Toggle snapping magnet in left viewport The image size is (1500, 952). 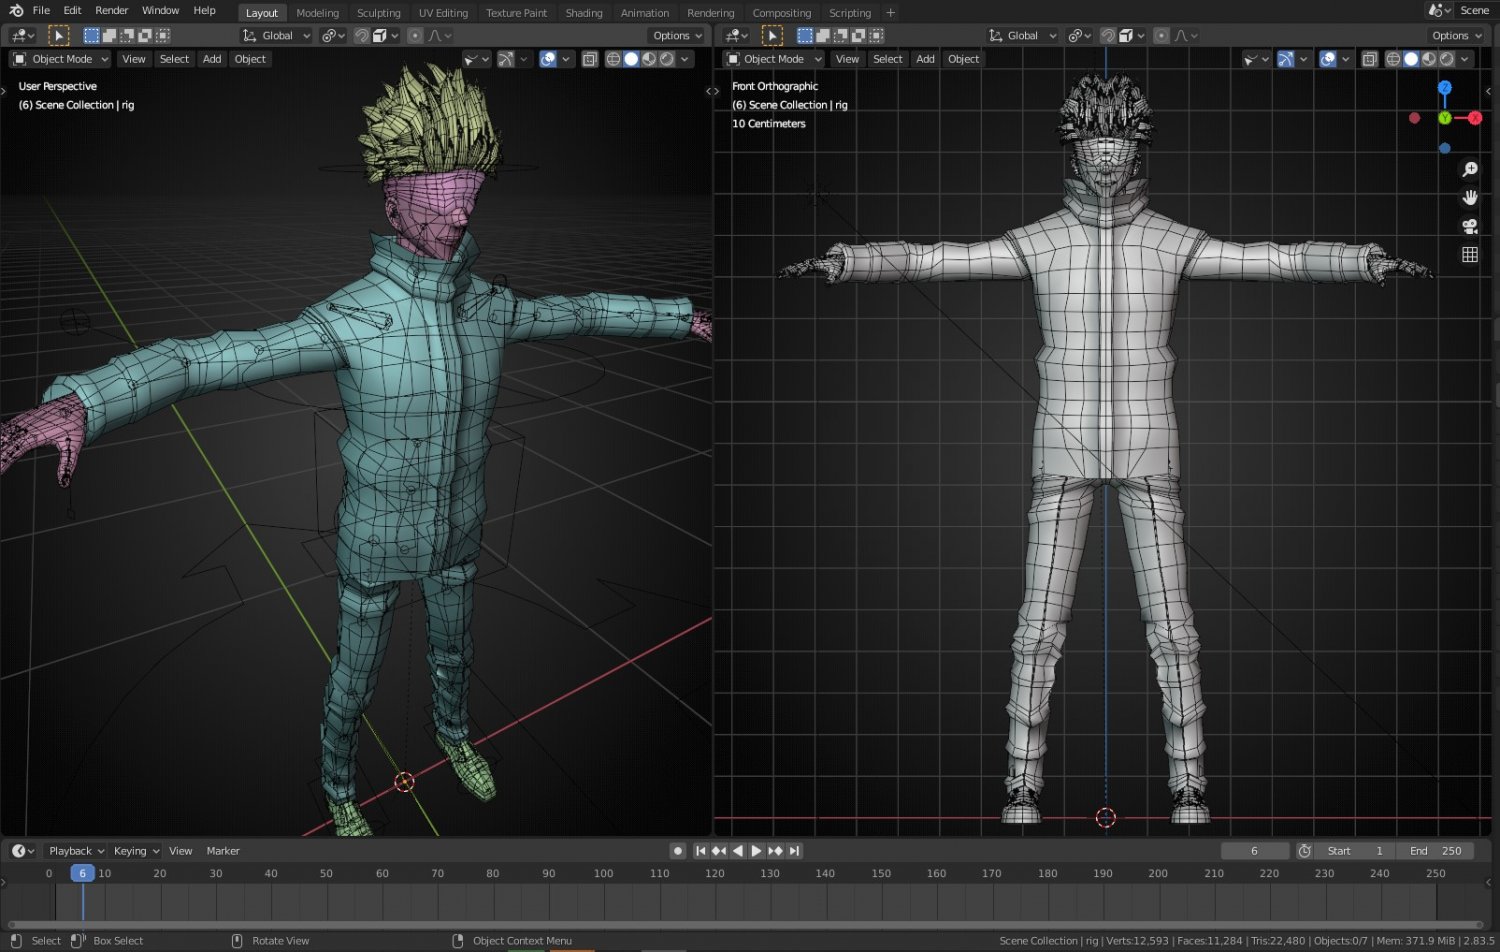[x=362, y=36]
